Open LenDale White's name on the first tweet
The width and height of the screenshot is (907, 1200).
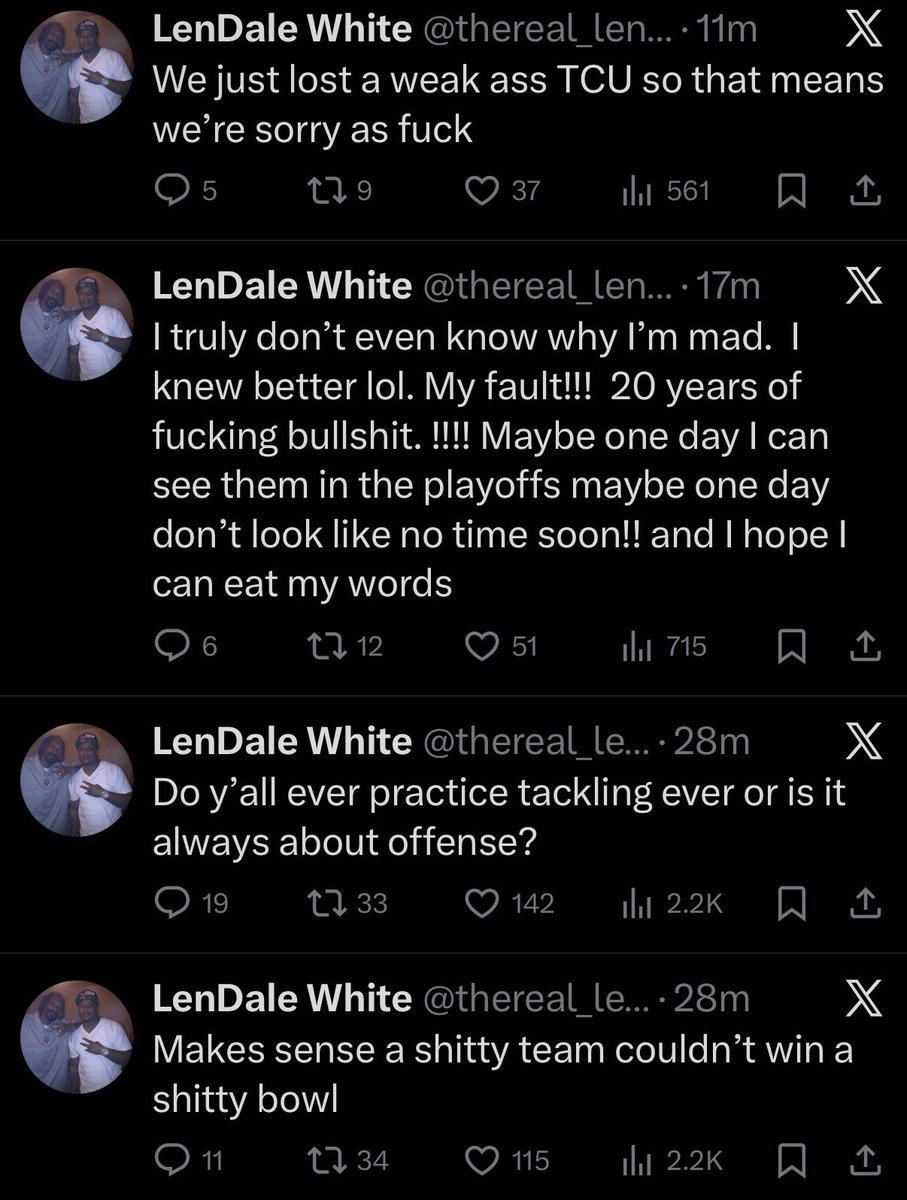point(280,31)
